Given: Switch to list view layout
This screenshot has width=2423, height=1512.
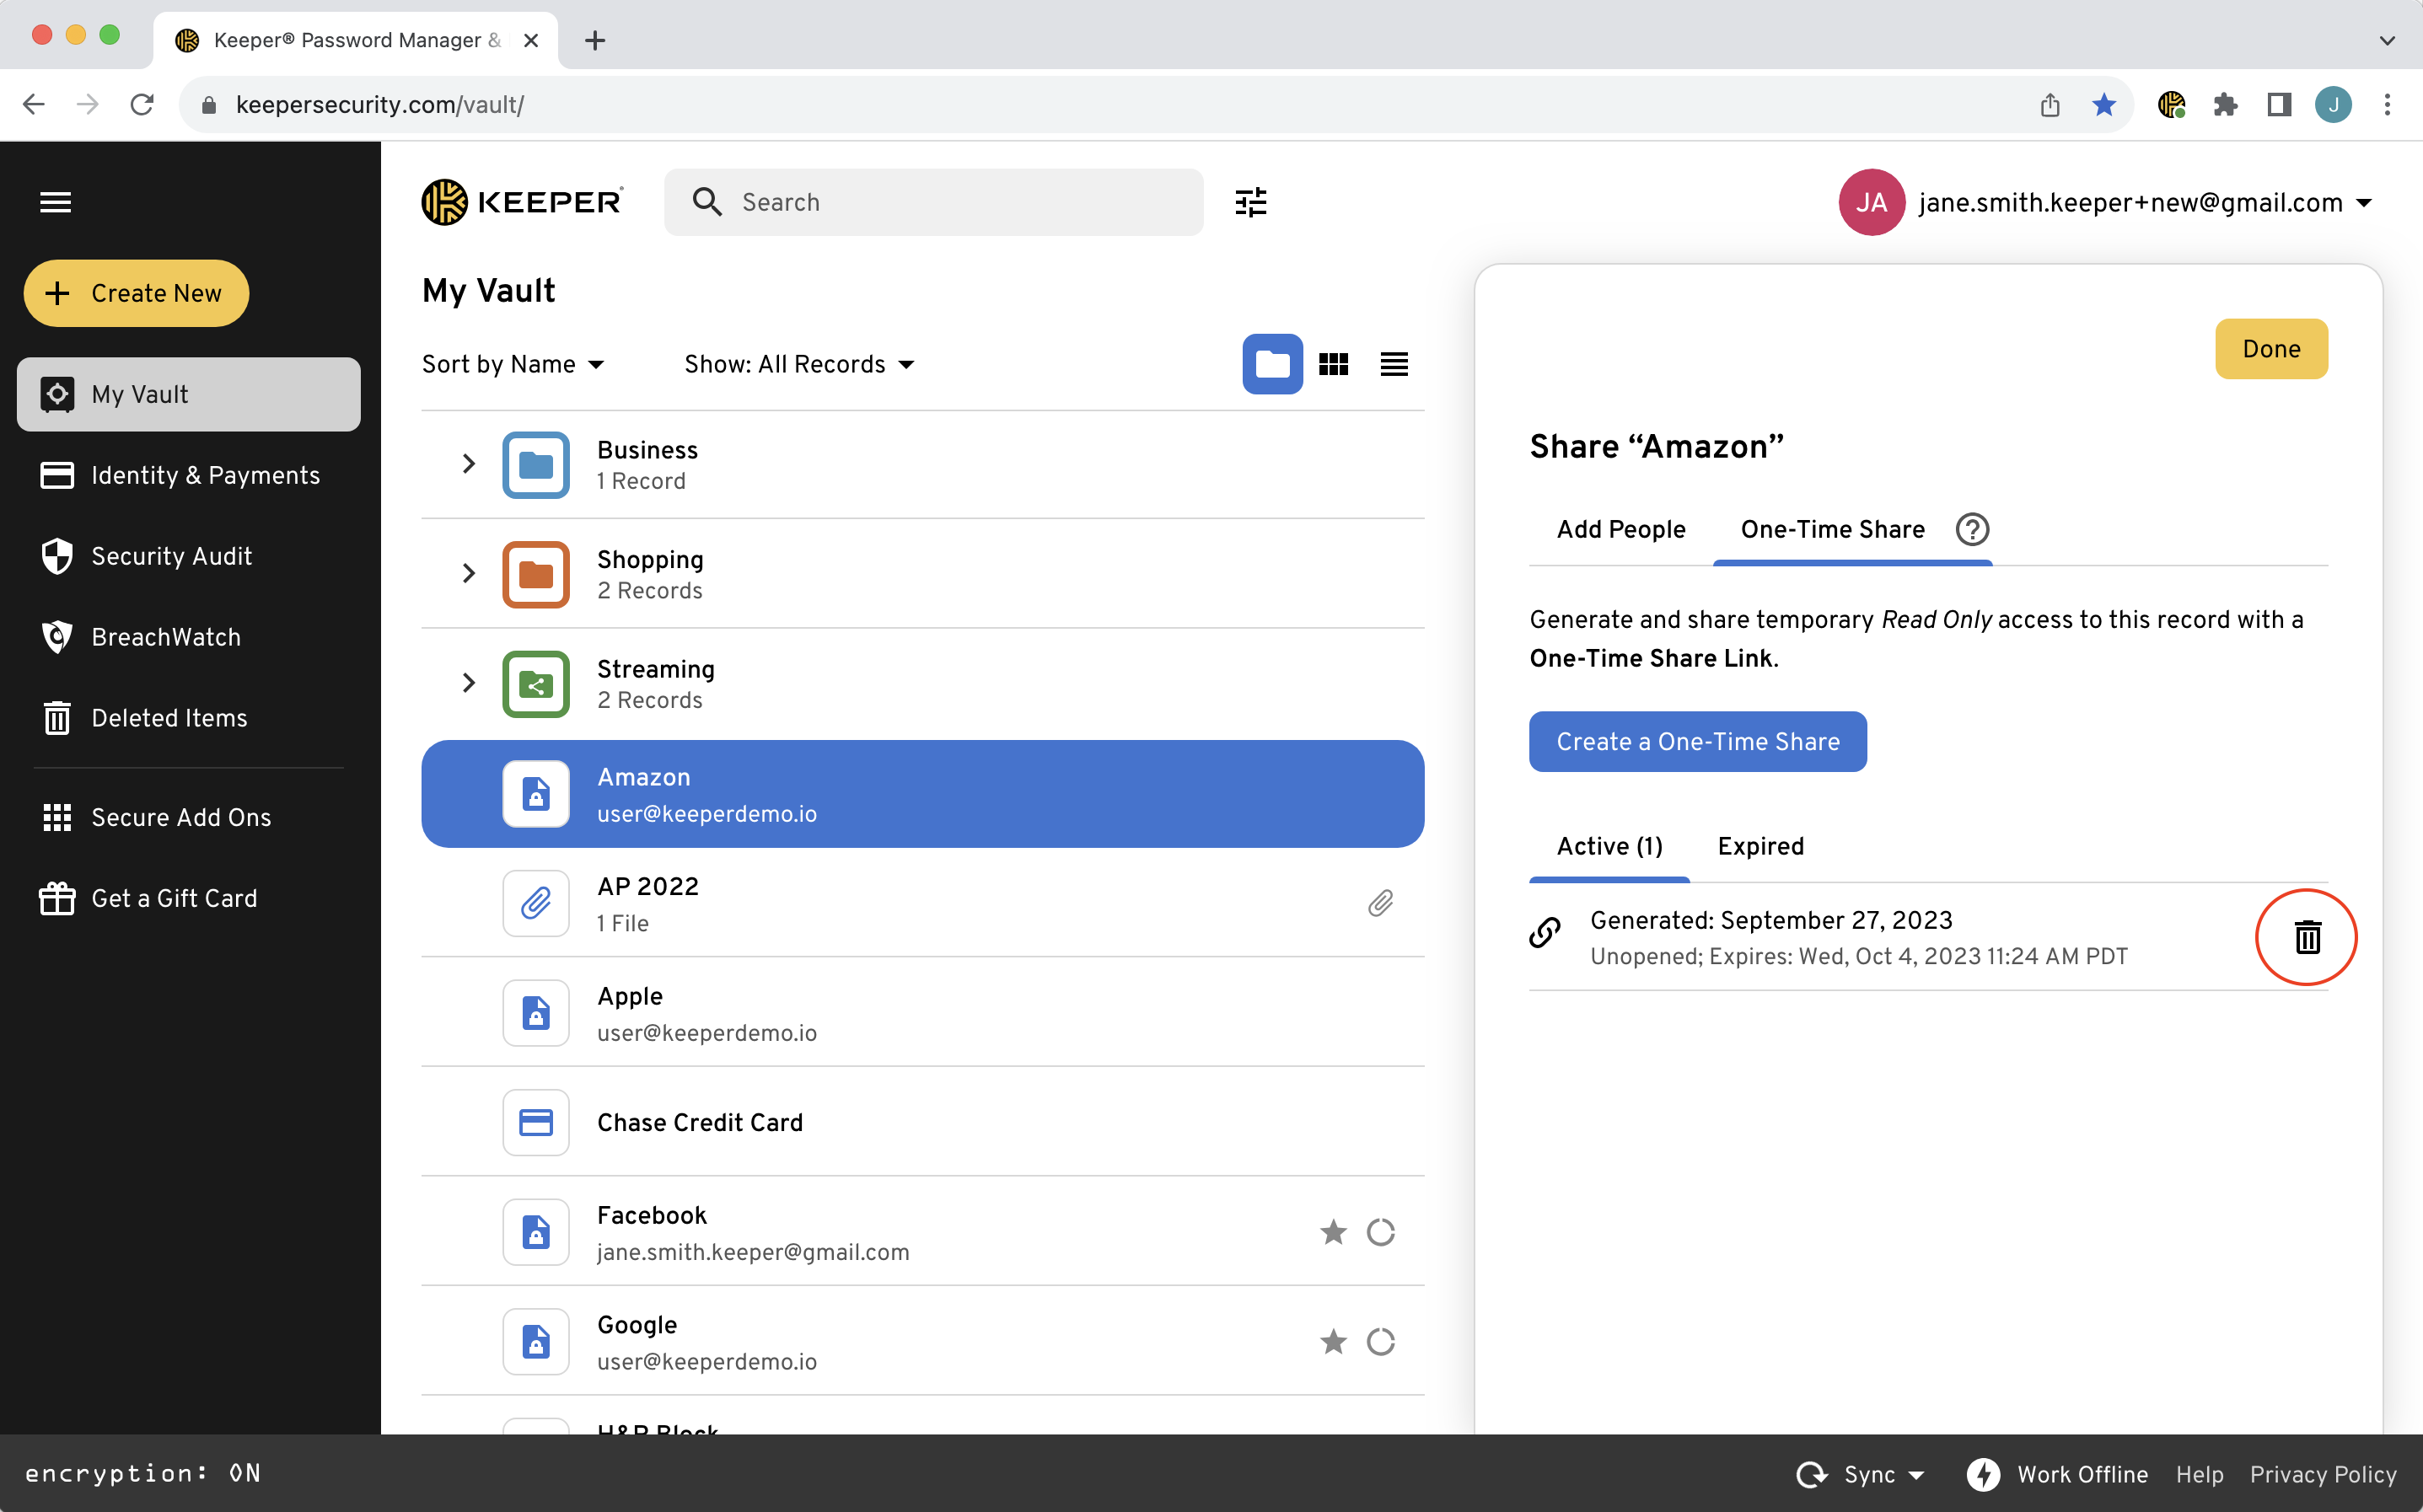Looking at the screenshot, I should pyautogui.click(x=1394, y=364).
